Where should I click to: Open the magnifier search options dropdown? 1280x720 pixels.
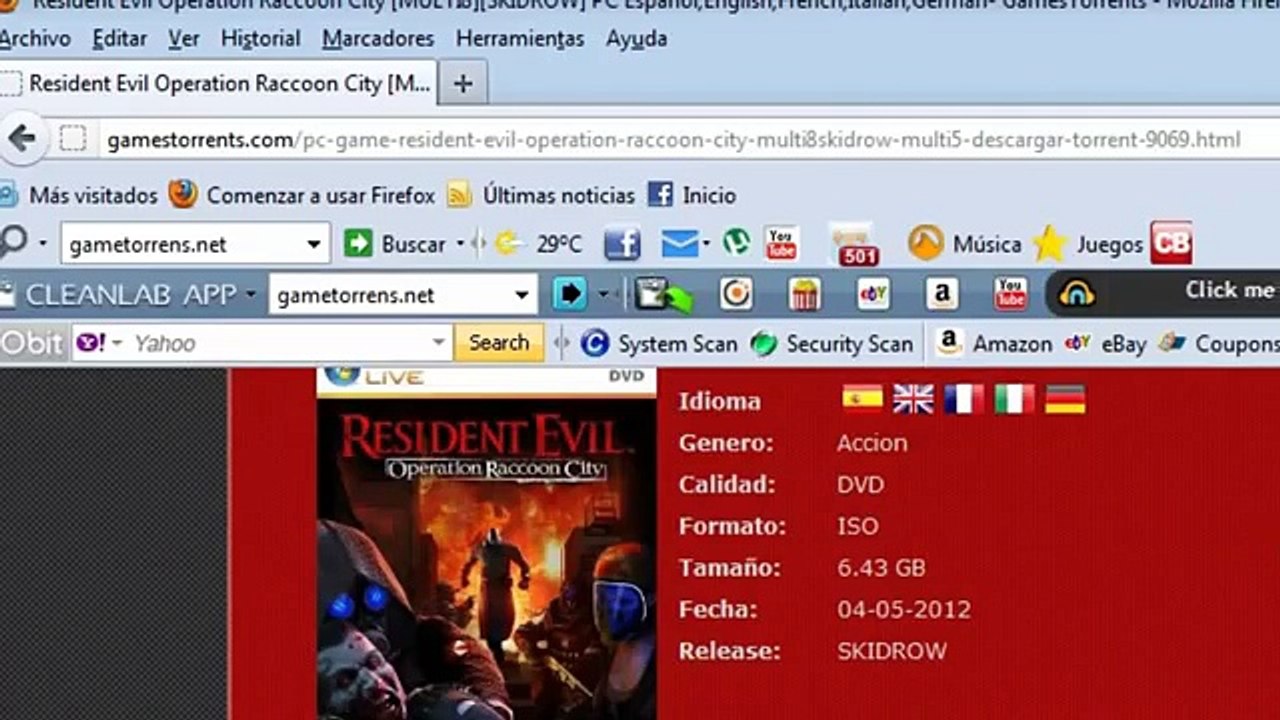tap(43, 243)
